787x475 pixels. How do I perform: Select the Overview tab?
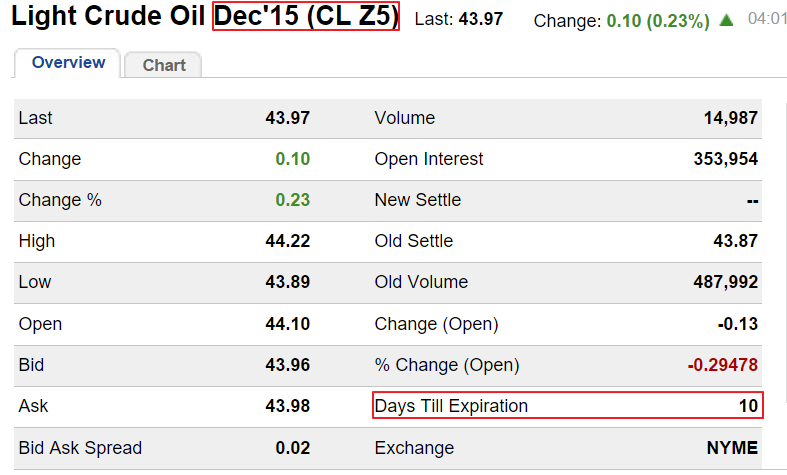(68, 63)
